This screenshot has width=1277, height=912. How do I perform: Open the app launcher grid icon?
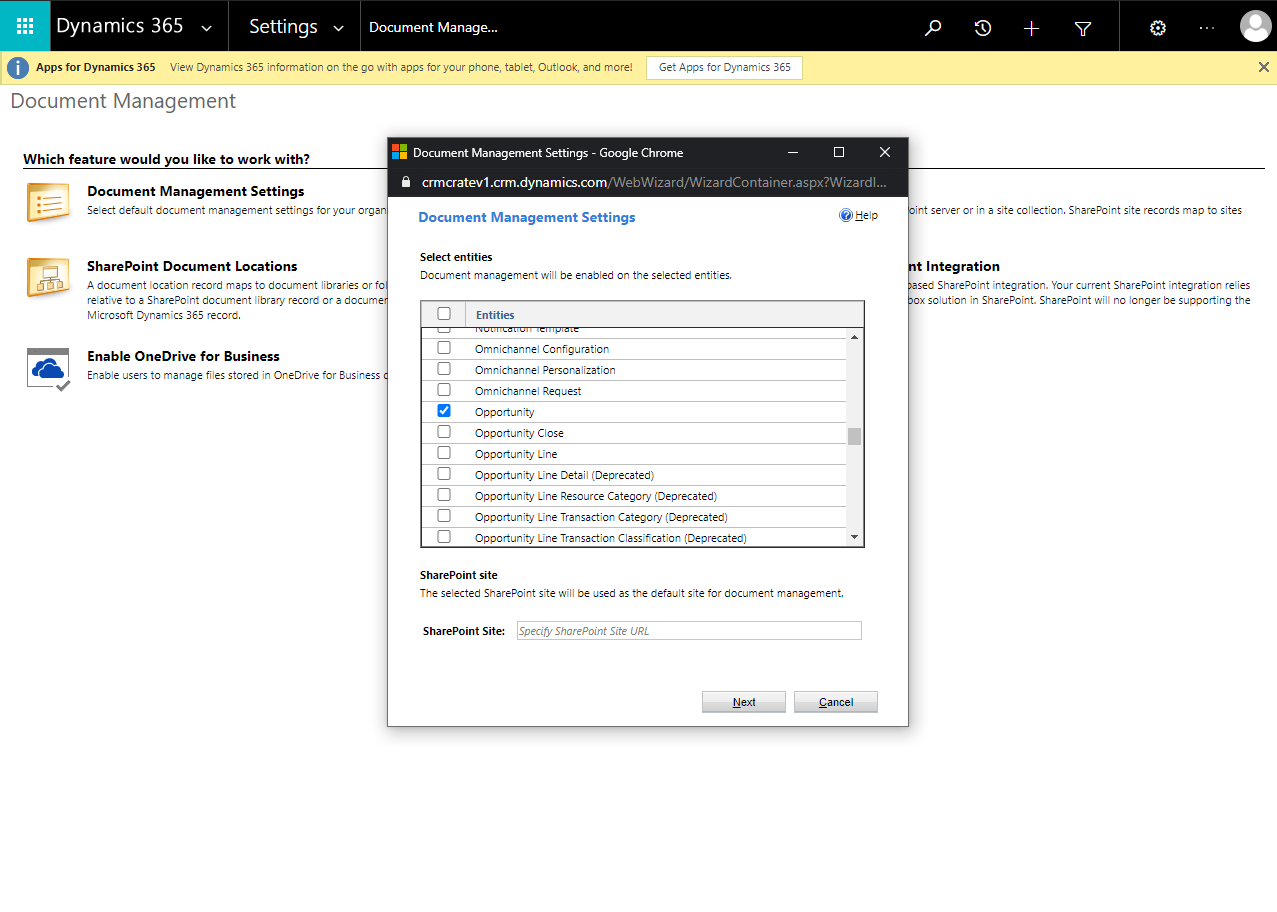(24, 26)
